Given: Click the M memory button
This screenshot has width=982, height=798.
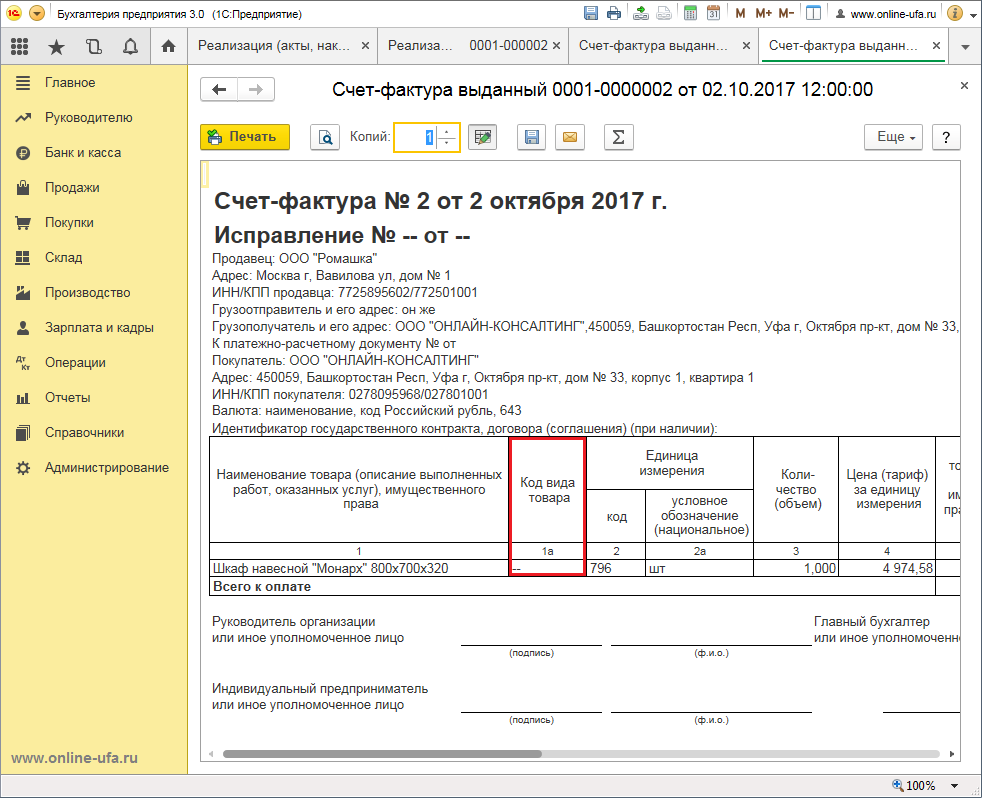Looking at the screenshot, I should coord(740,13).
